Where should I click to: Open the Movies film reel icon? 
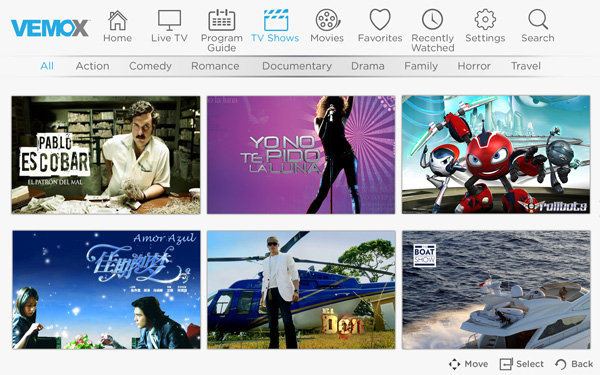327,20
